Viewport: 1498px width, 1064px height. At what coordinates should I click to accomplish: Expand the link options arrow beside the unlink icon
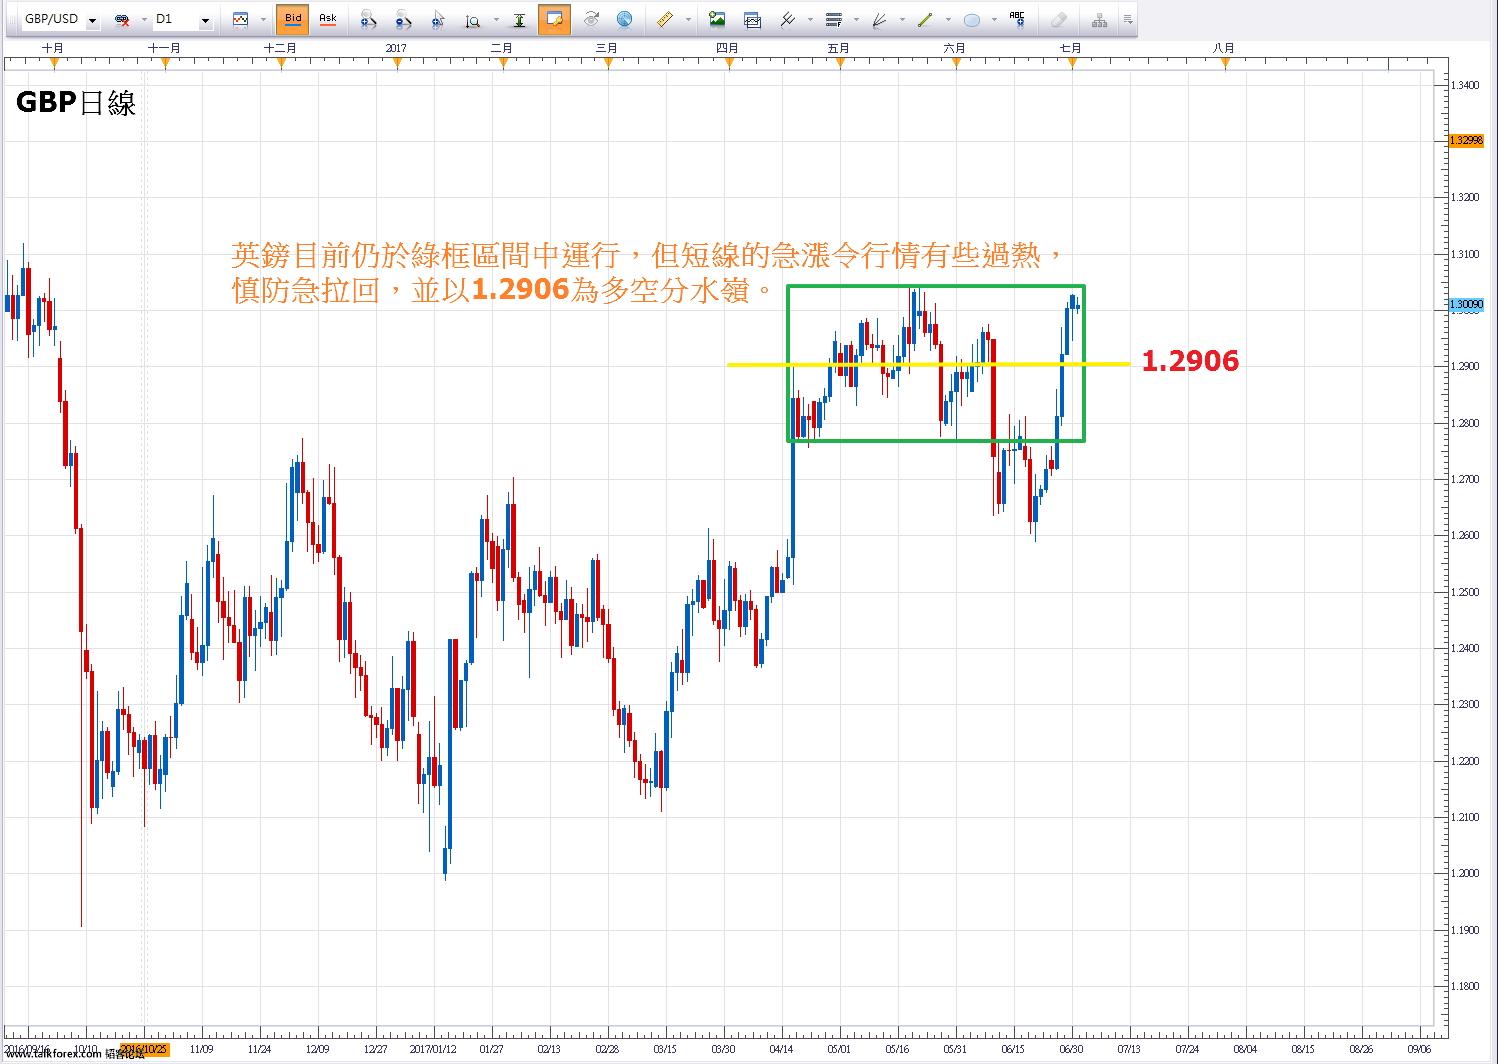tap(143, 19)
